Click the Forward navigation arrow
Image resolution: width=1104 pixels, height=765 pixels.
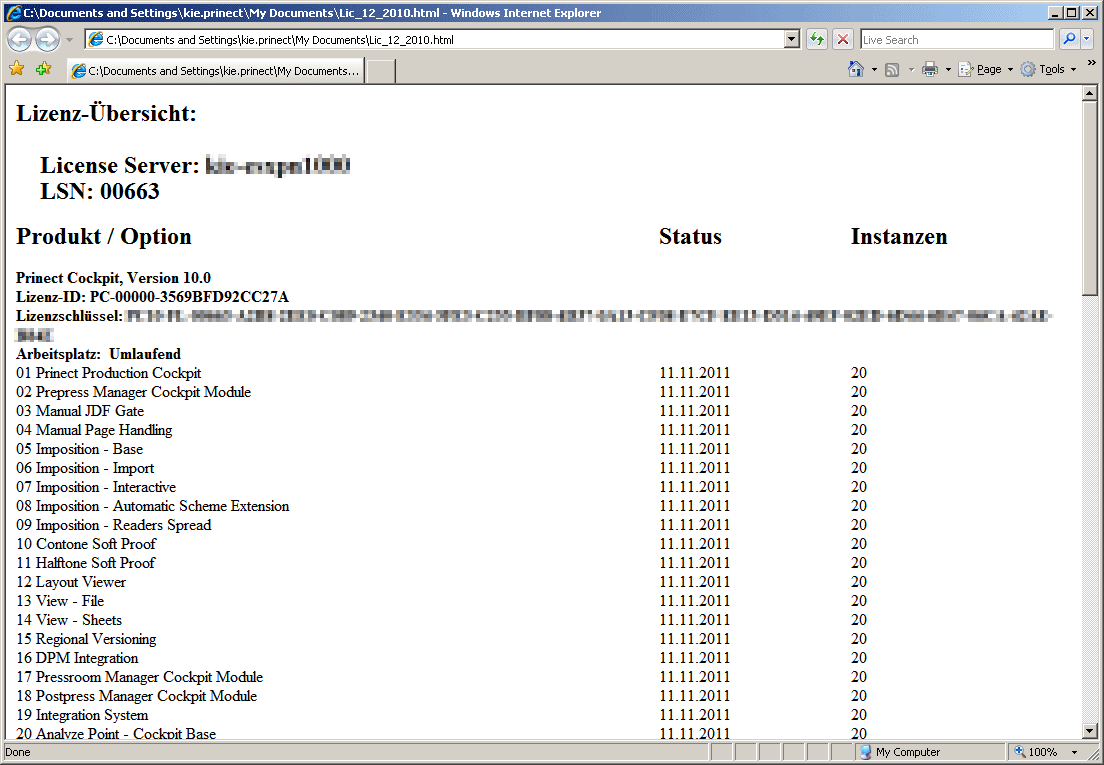(47, 39)
